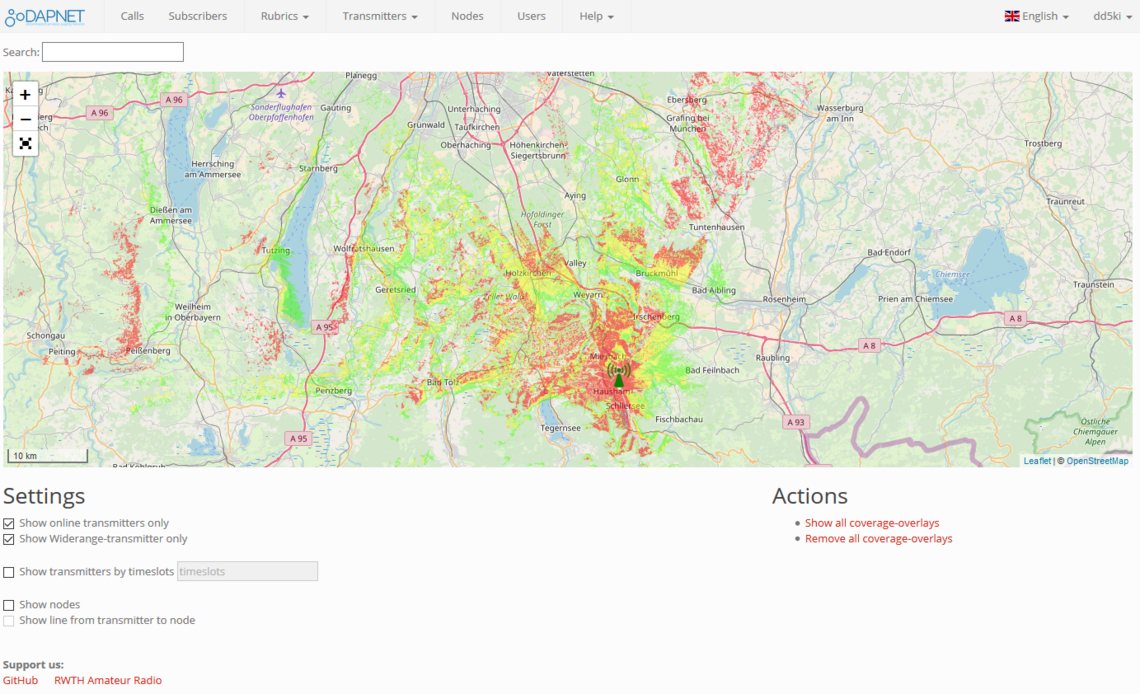
Task: Click the Bad Endorf label on map
Action: tap(888, 253)
